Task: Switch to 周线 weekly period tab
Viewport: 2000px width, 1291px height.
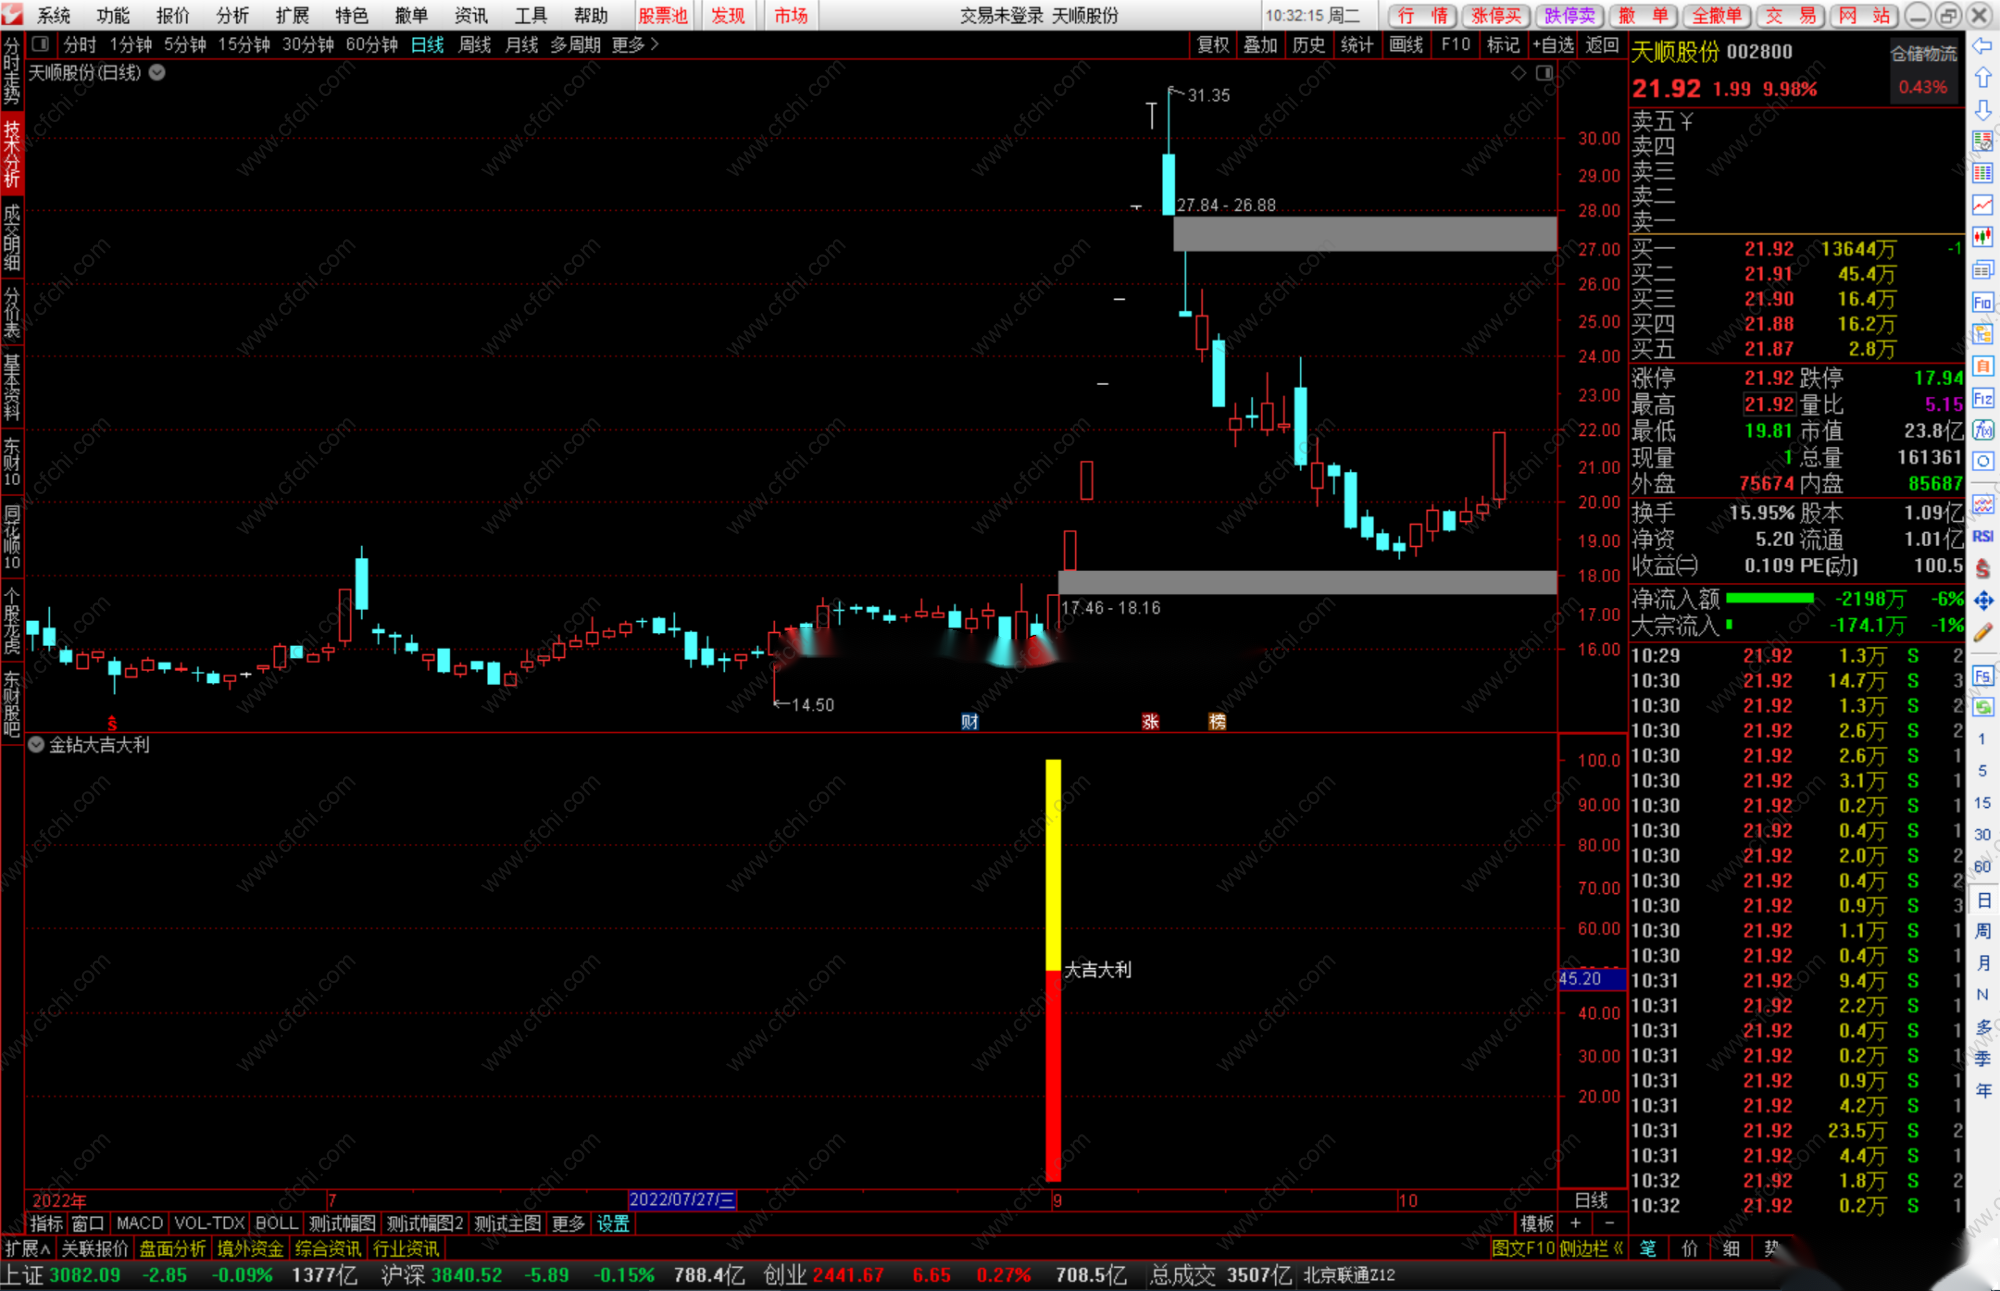Action: point(474,44)
